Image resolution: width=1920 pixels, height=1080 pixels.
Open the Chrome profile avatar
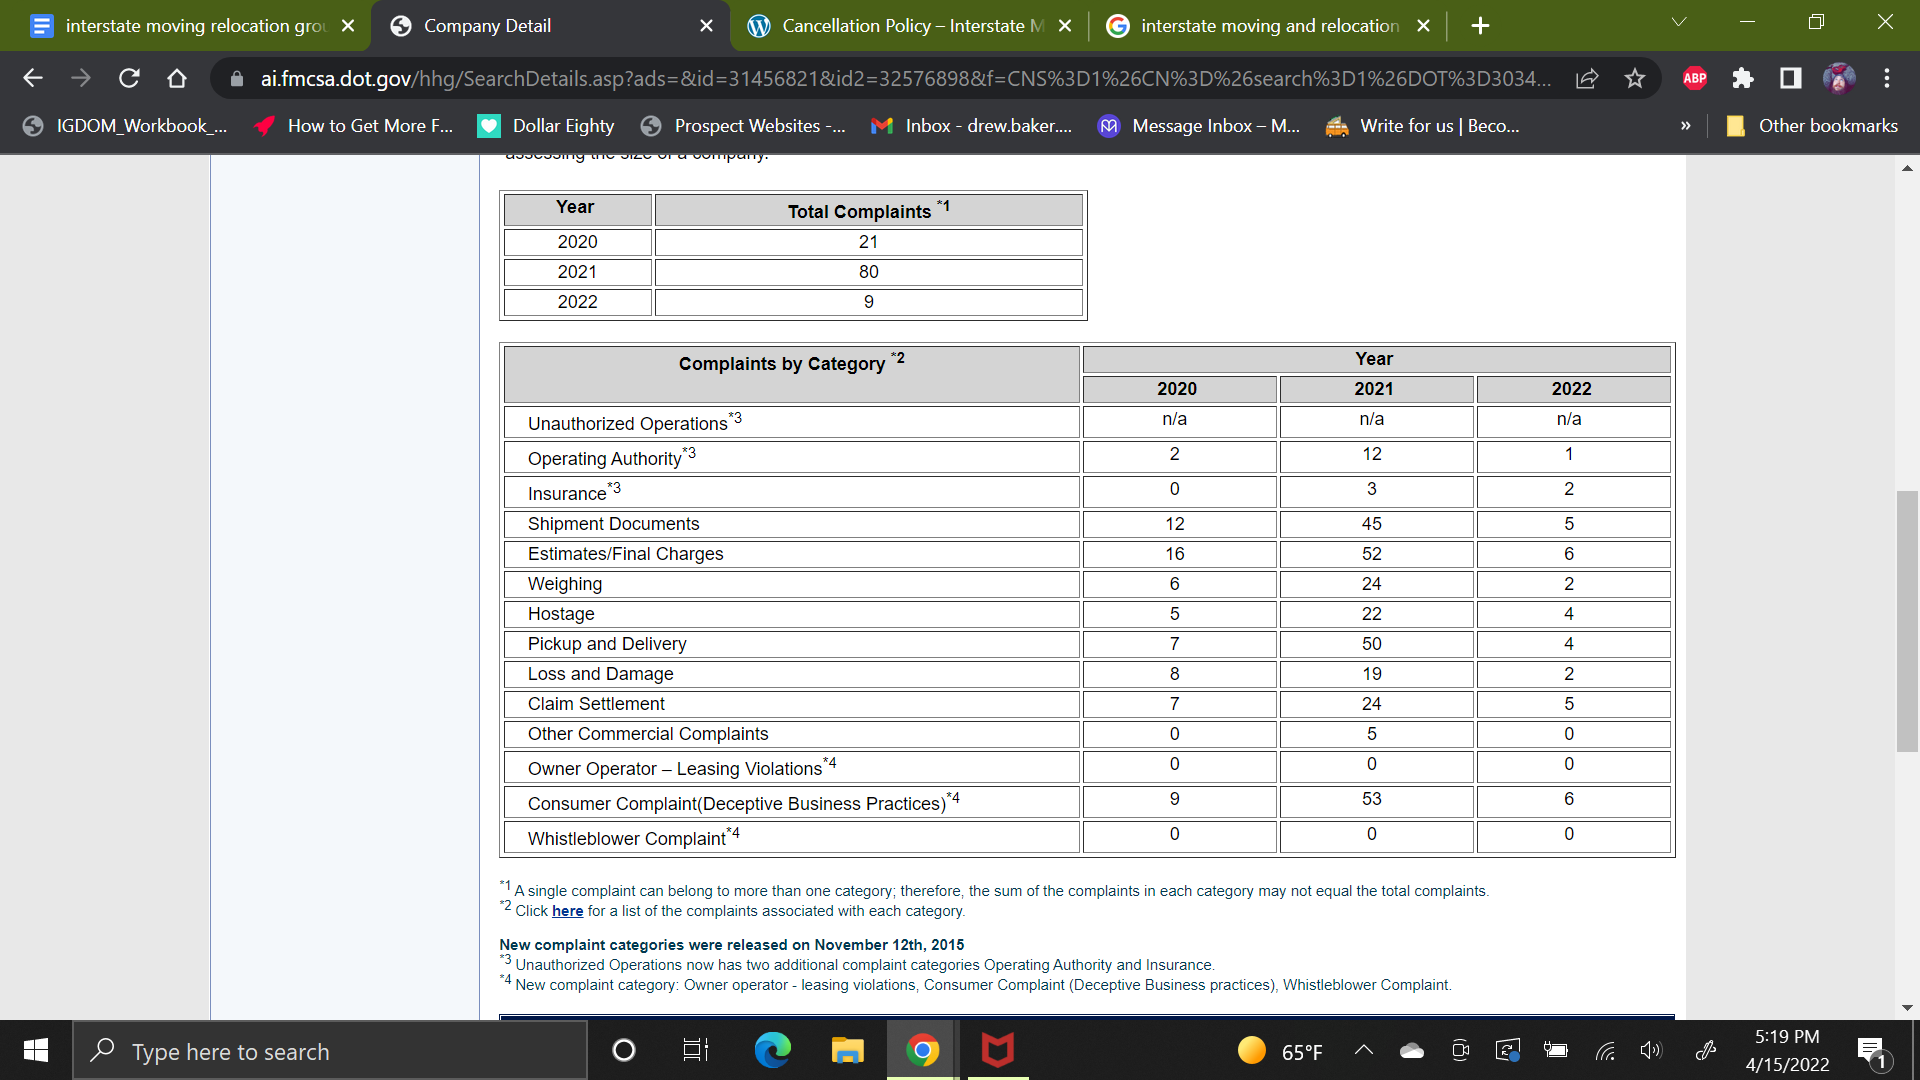coord(1839,78)
